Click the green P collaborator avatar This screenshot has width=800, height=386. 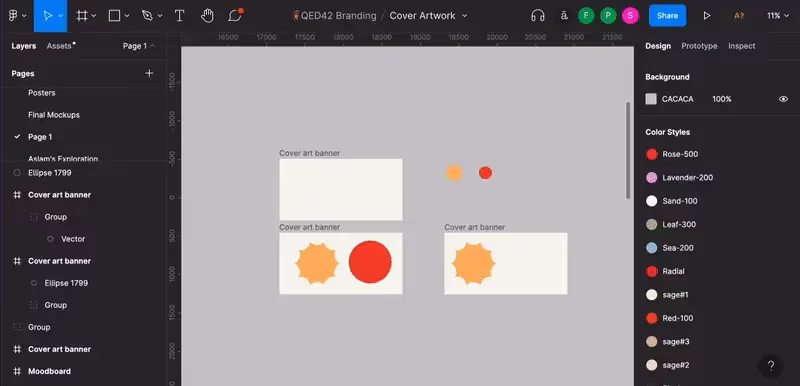coord(608,16)
